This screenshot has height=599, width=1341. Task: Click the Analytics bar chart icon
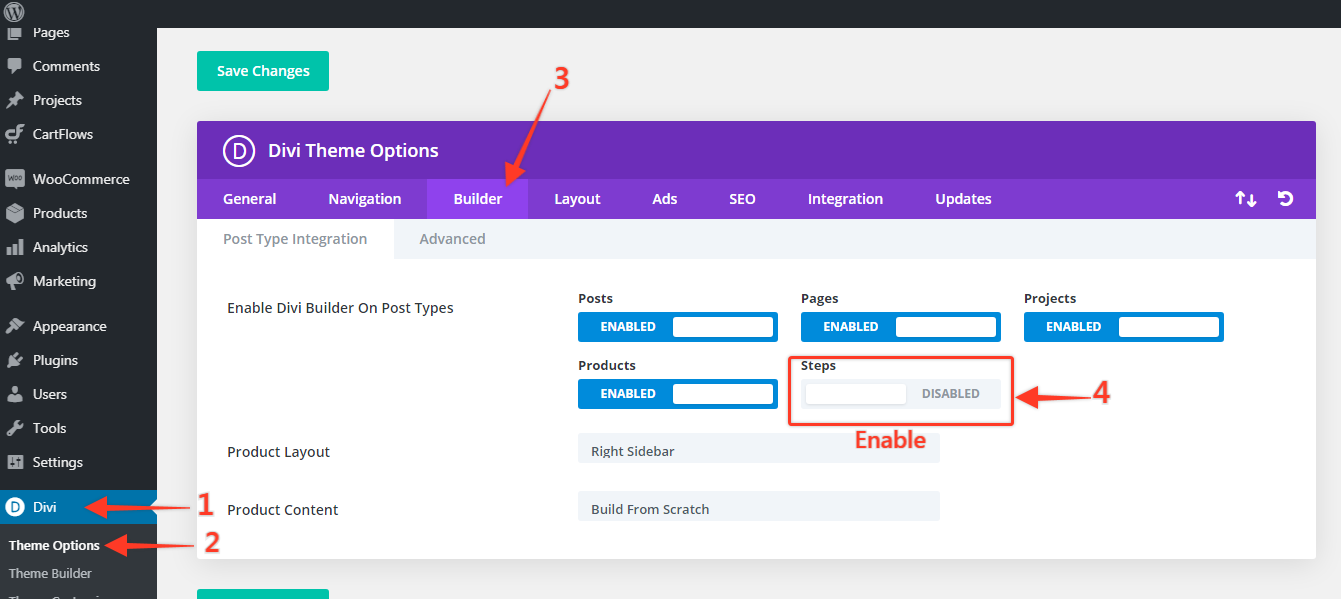[15, 247]
